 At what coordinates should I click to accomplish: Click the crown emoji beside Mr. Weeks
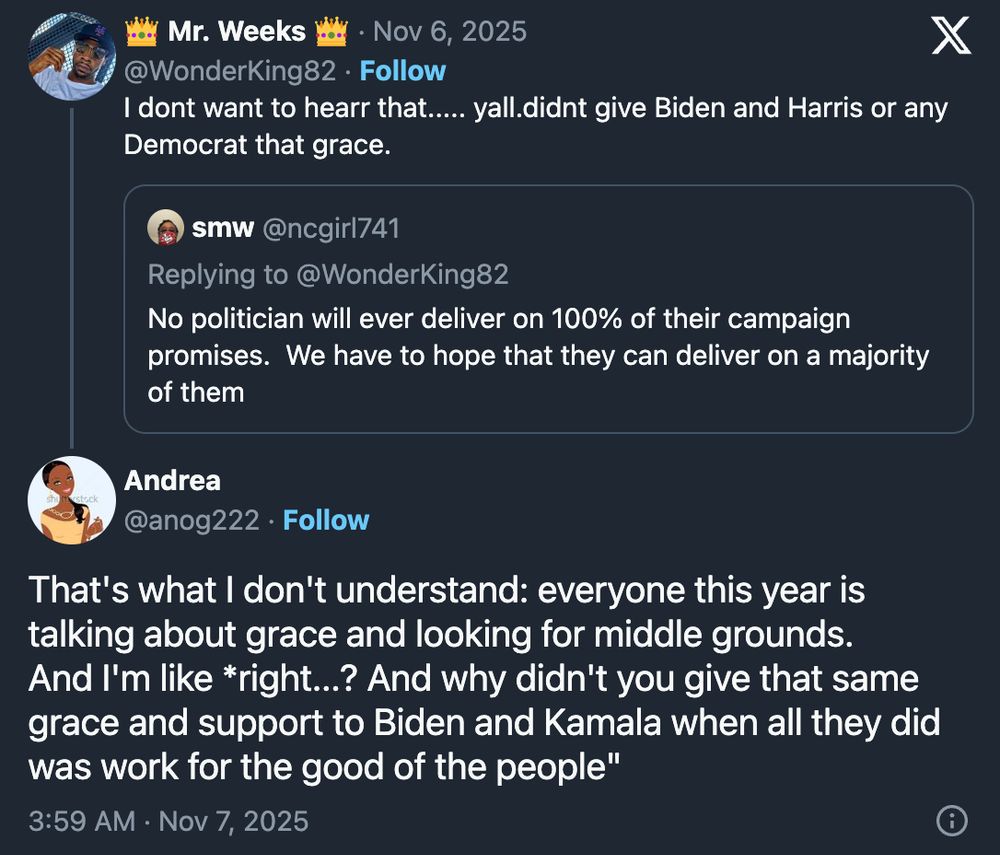pyautogui.click(x=141, y=30)
